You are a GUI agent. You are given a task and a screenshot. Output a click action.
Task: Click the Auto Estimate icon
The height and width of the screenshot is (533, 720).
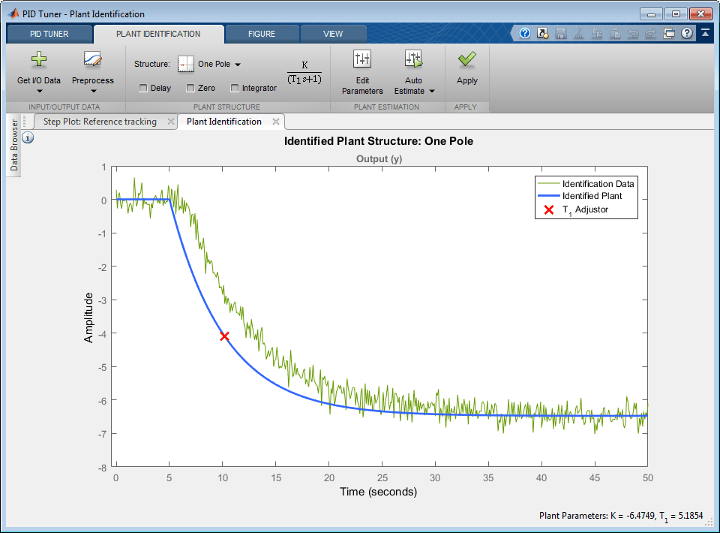413,60
